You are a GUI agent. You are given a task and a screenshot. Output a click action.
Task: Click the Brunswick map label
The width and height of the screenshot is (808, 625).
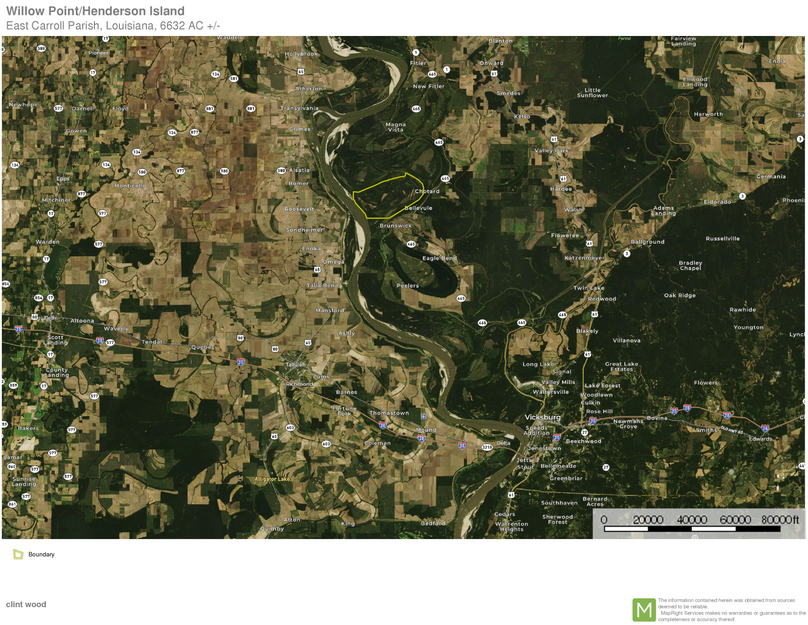pyautogui.click(x=396, y=226)
